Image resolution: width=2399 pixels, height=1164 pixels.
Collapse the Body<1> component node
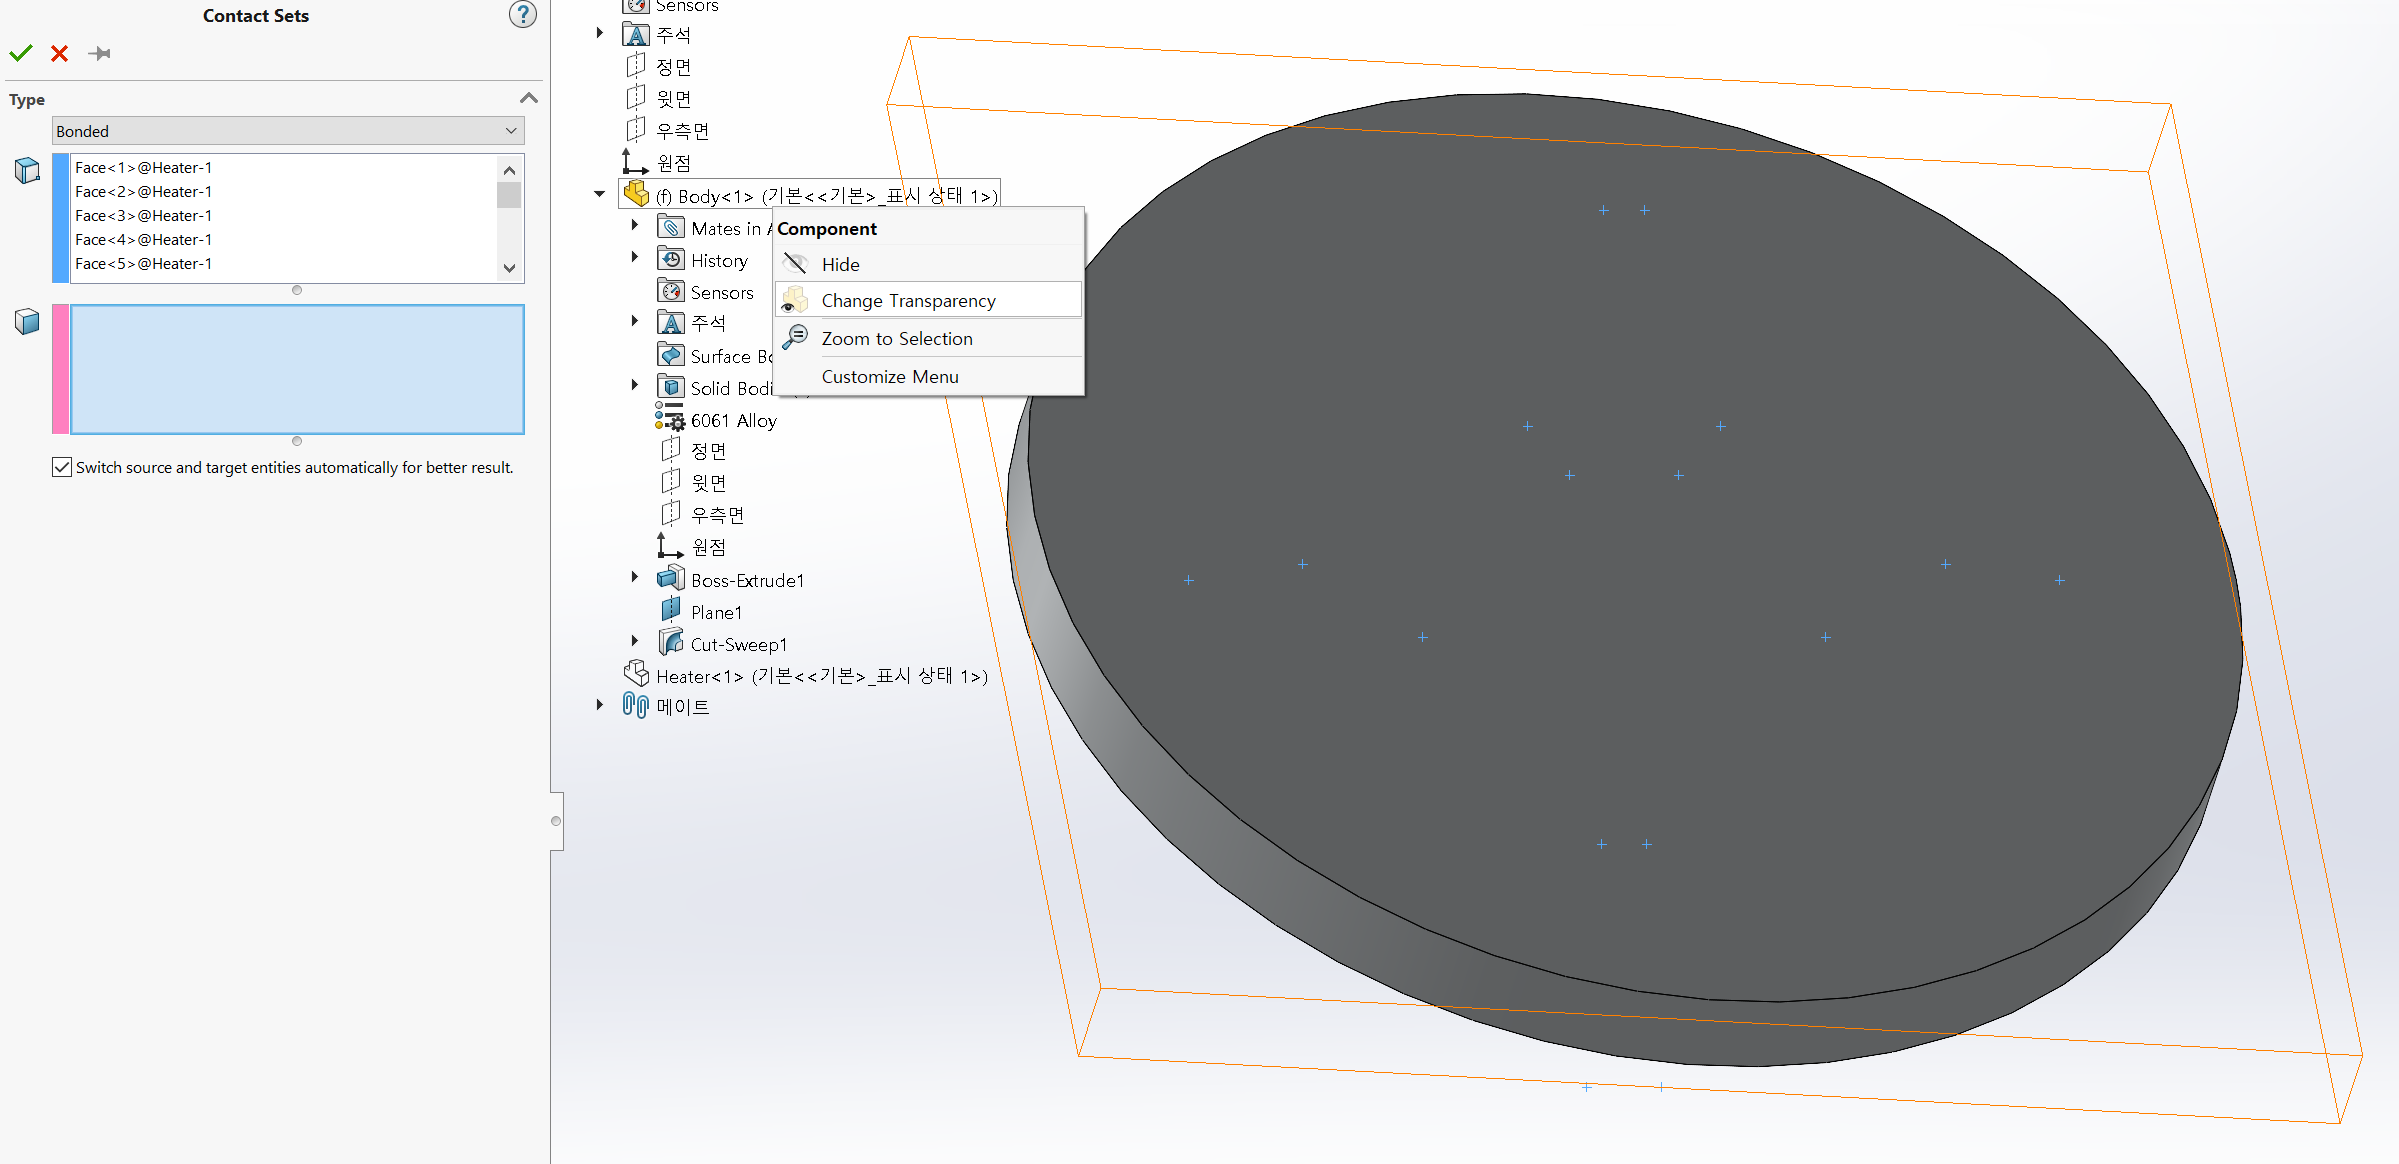click(x=600, y=194)
